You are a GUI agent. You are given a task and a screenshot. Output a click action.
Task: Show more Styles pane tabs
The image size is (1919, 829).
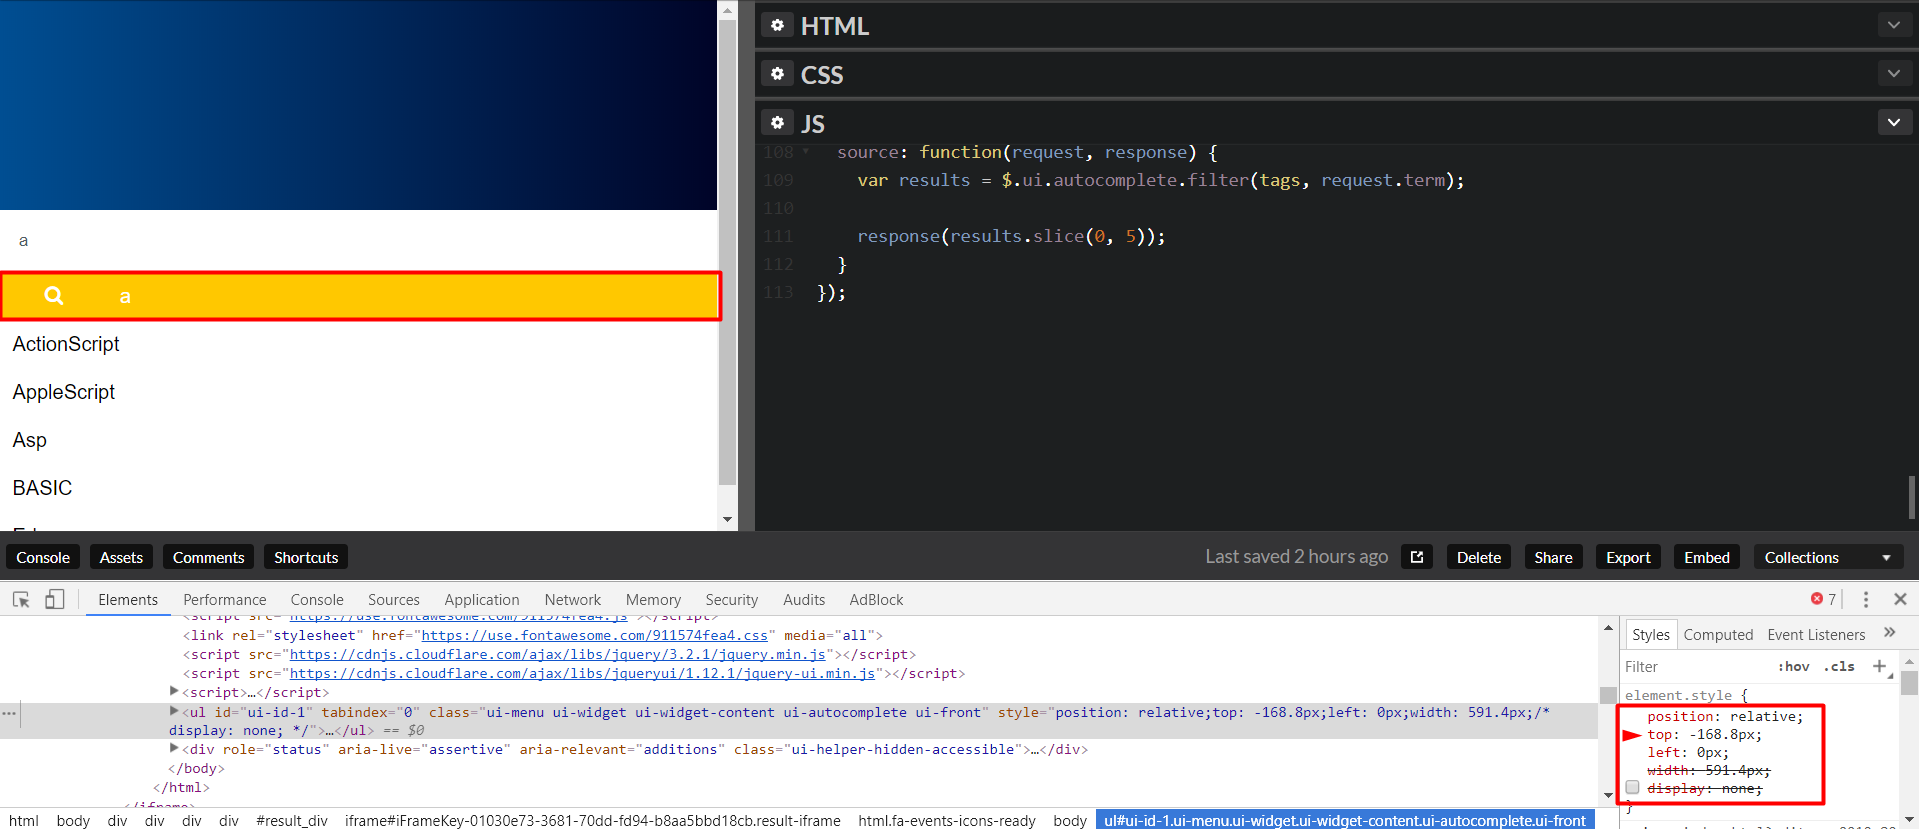tap(1889, 633)
